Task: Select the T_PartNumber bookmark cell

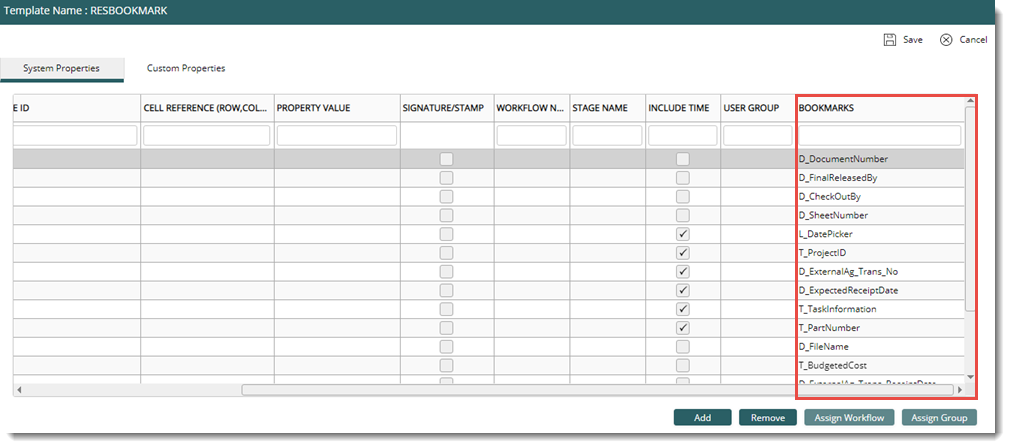Action: click(x=880, y=328)
